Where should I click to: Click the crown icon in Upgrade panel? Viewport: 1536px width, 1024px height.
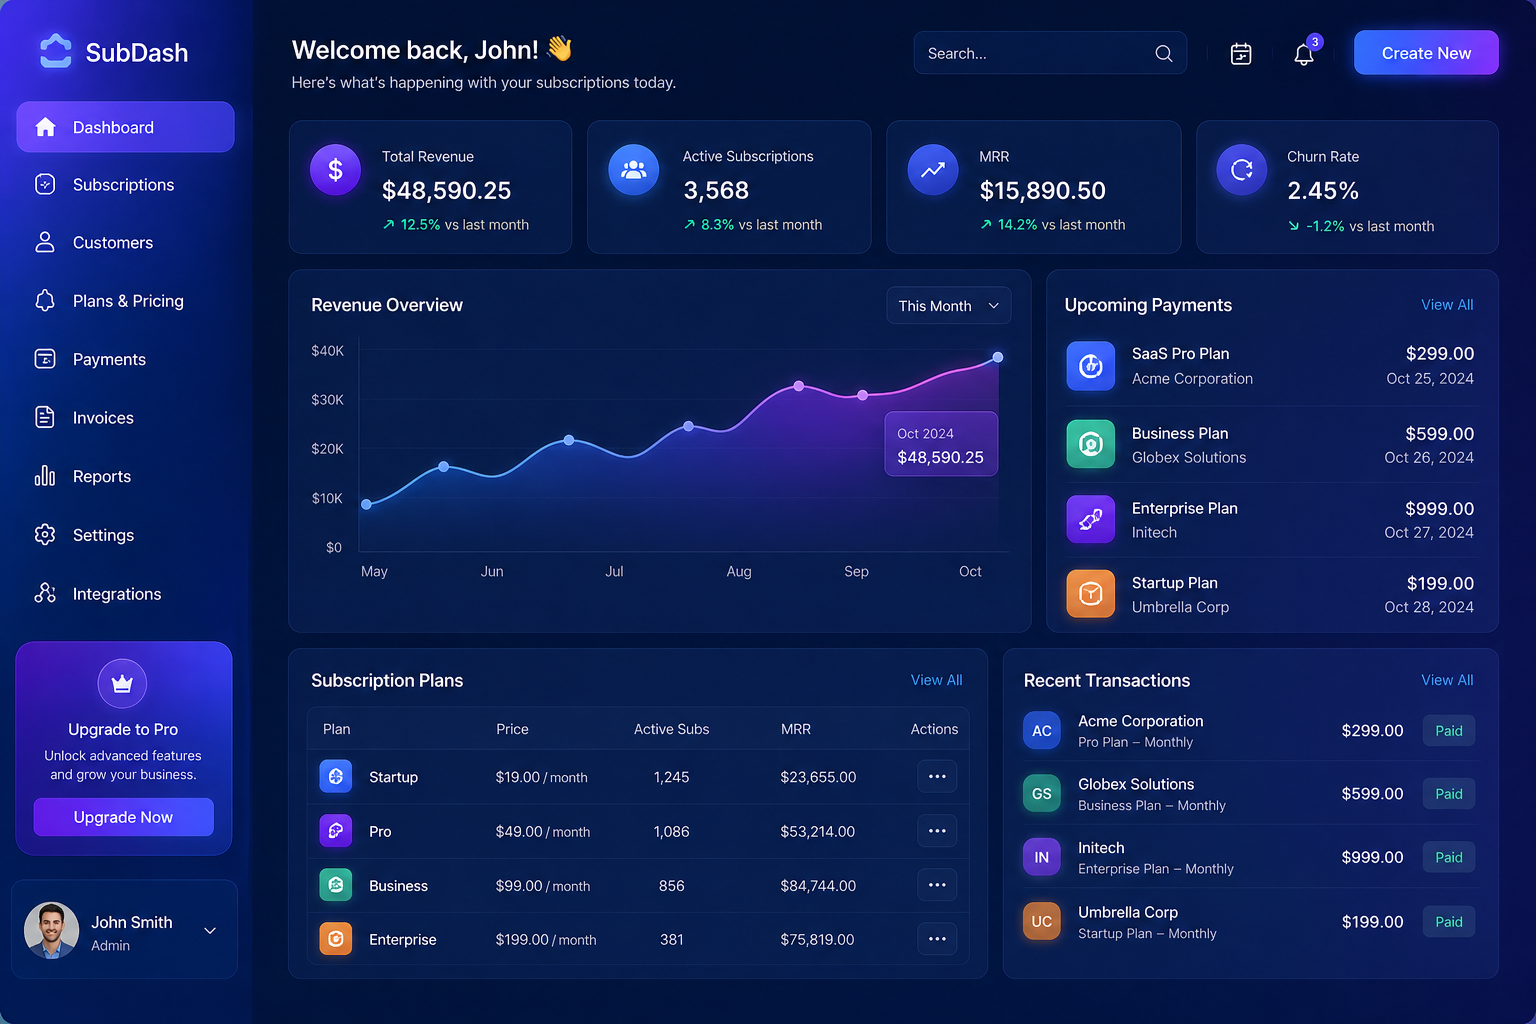[122, 683]
